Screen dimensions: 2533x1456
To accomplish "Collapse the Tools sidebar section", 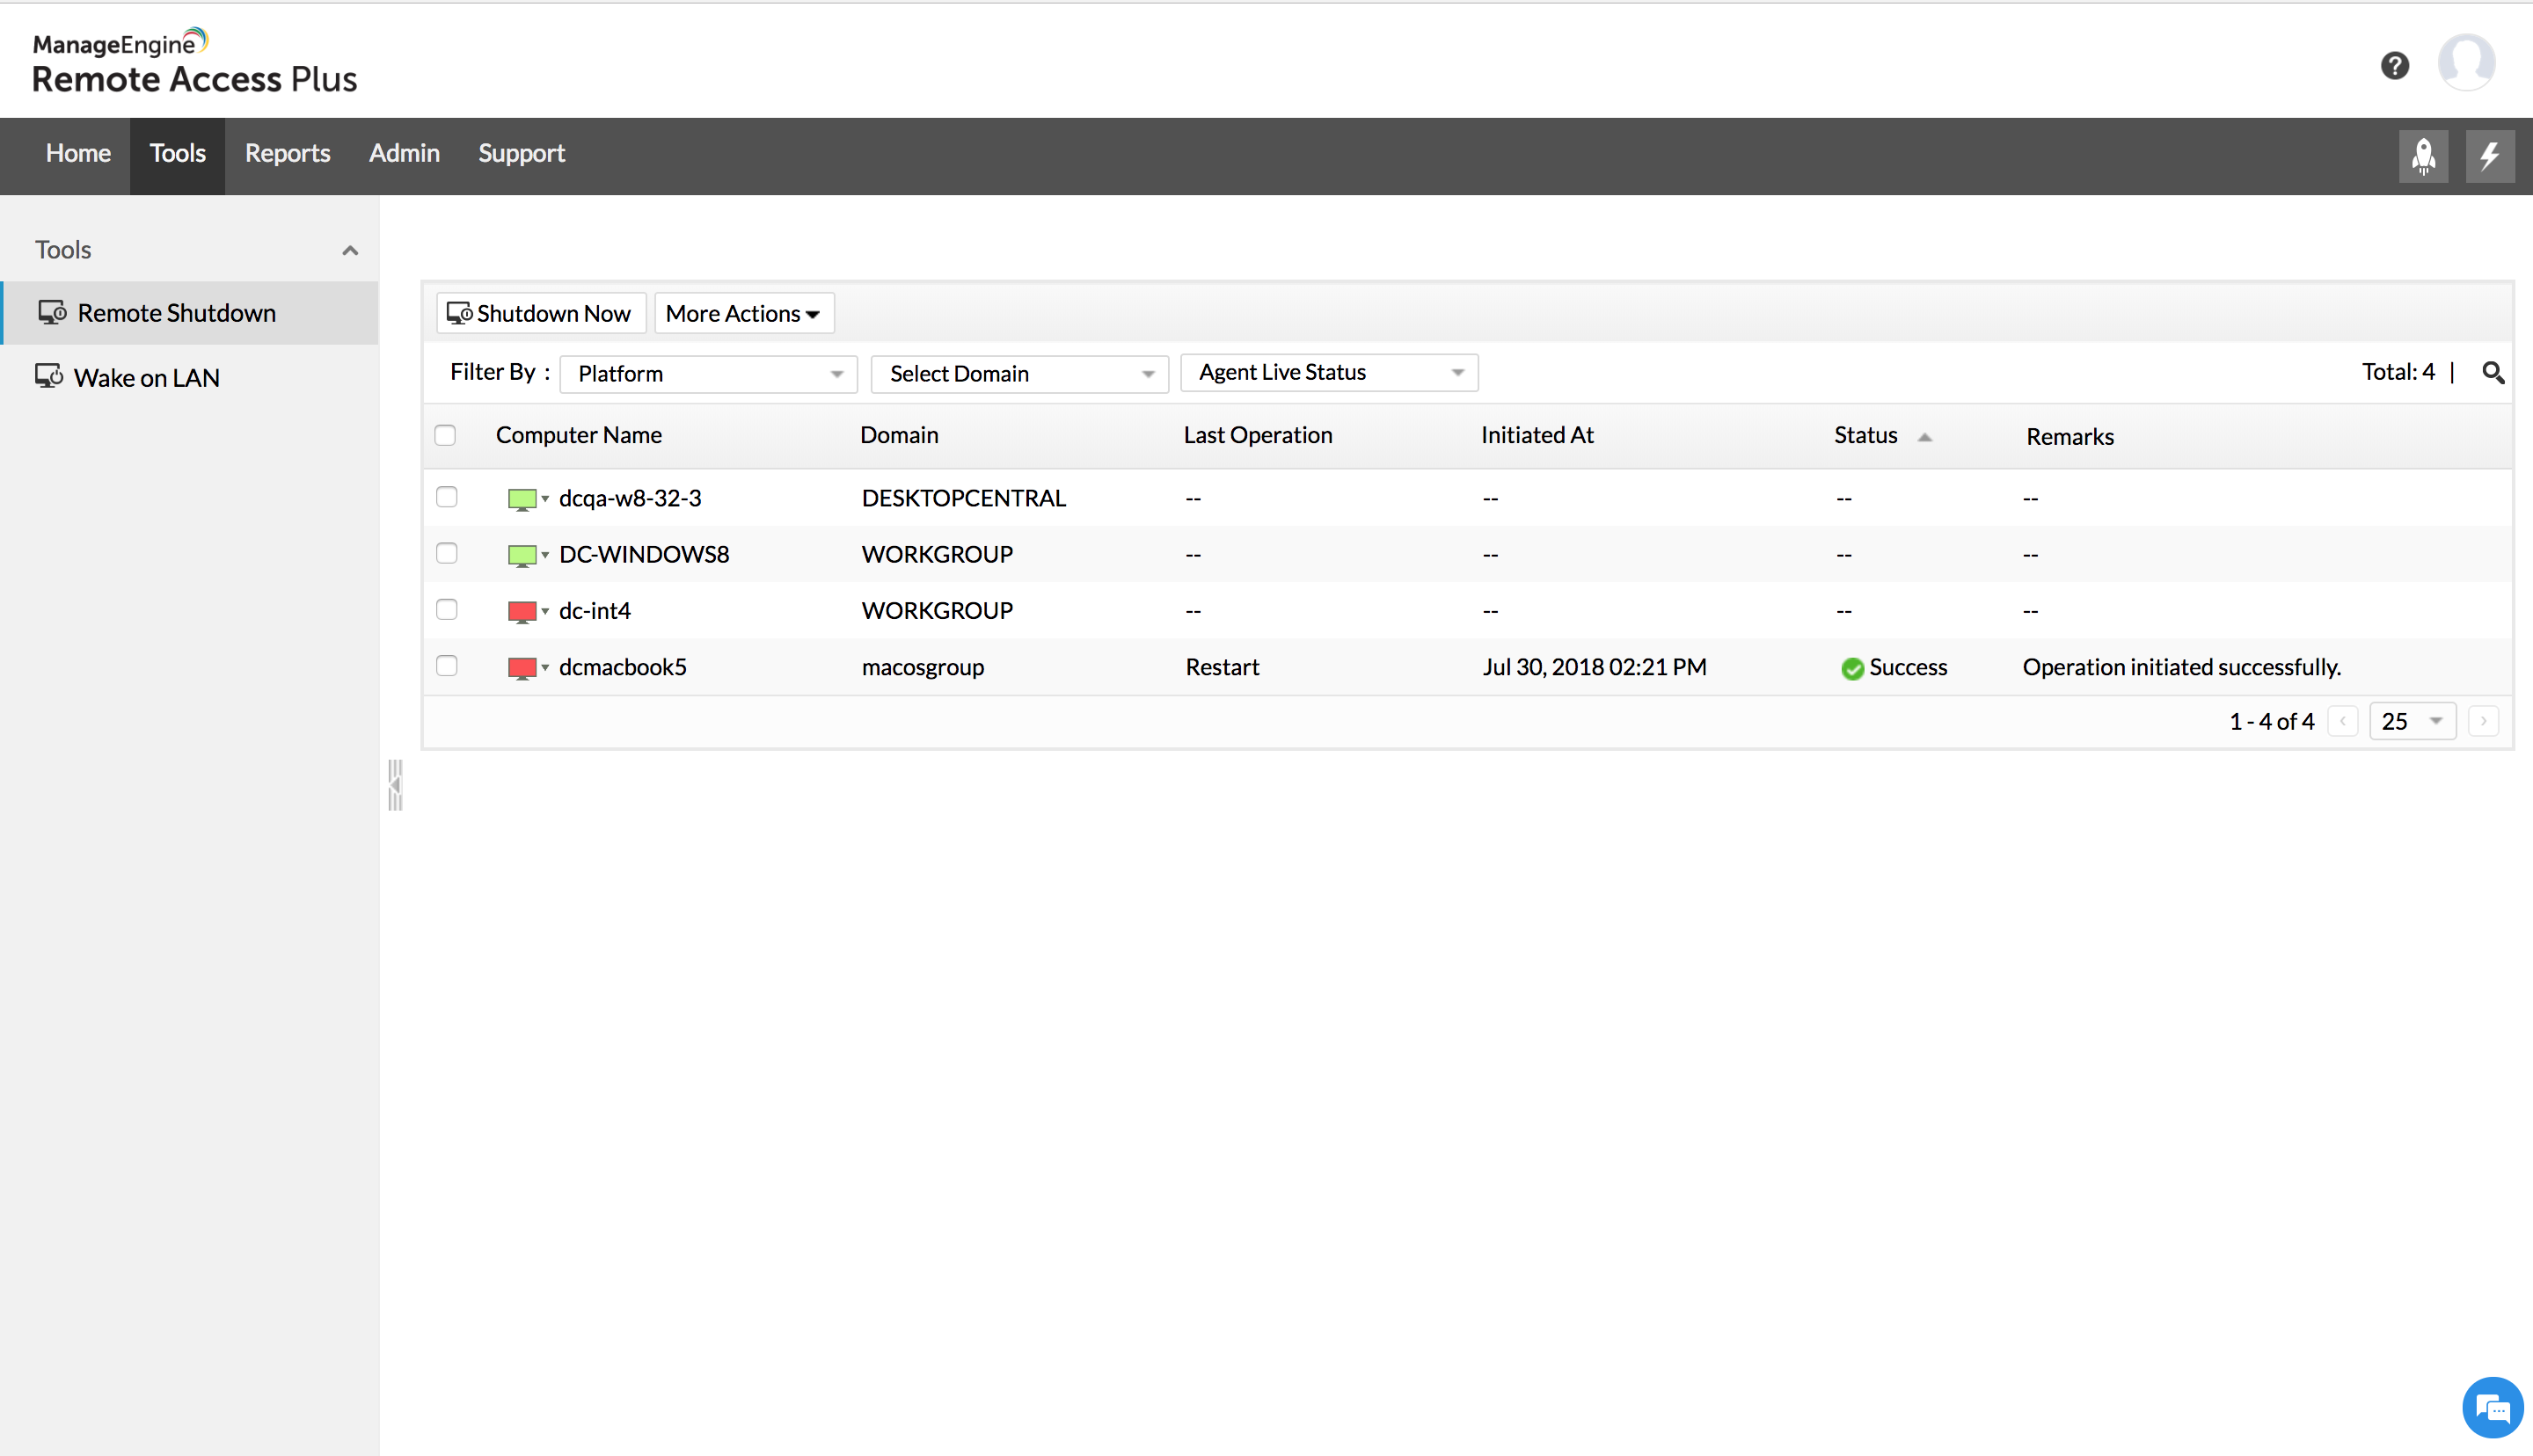I will 350,250.
